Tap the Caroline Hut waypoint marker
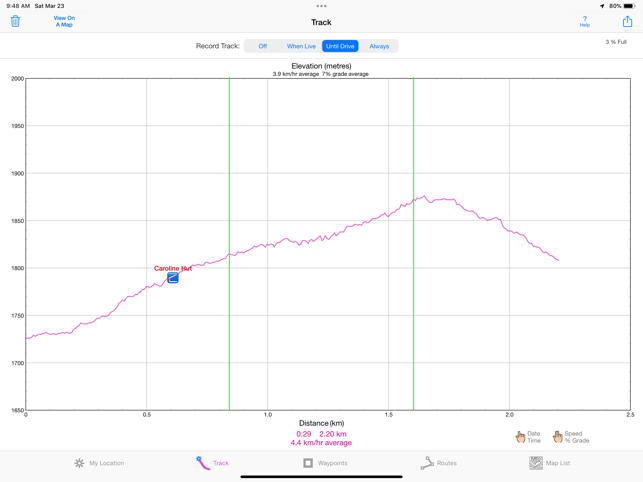Viewport: 643px width, 482px height. coord(173,278)
